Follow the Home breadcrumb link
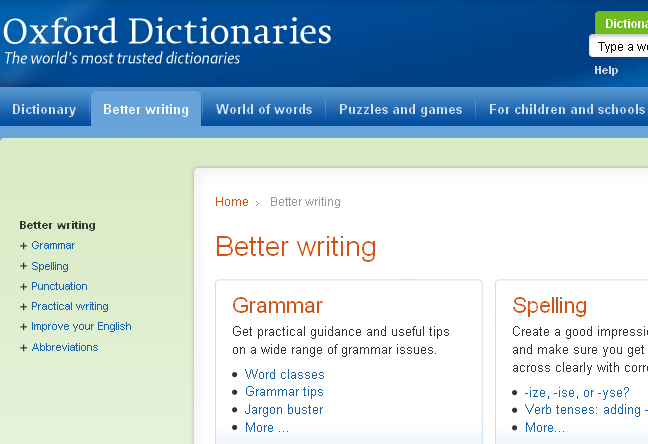 (232, 202)
